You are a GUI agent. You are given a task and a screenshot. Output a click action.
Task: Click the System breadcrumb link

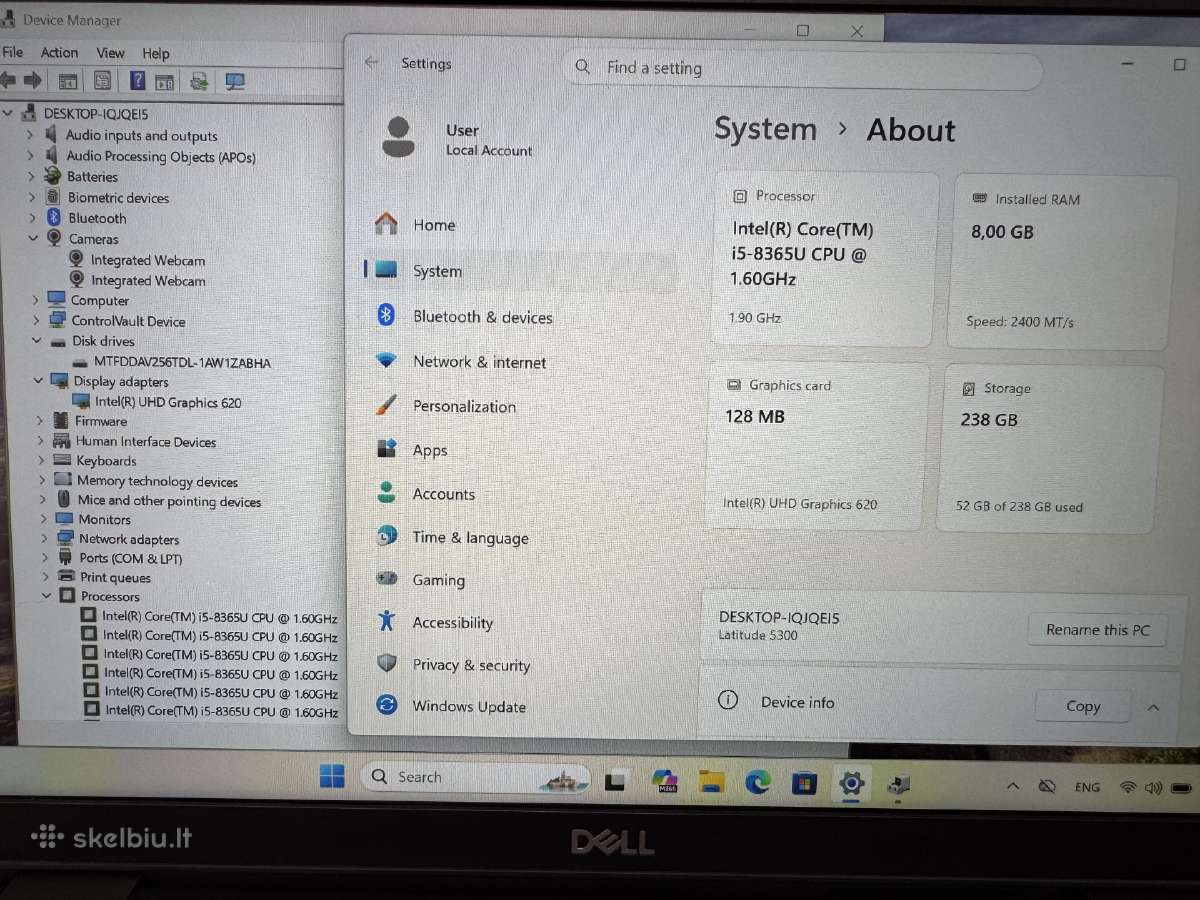click(x=765, y=129)
